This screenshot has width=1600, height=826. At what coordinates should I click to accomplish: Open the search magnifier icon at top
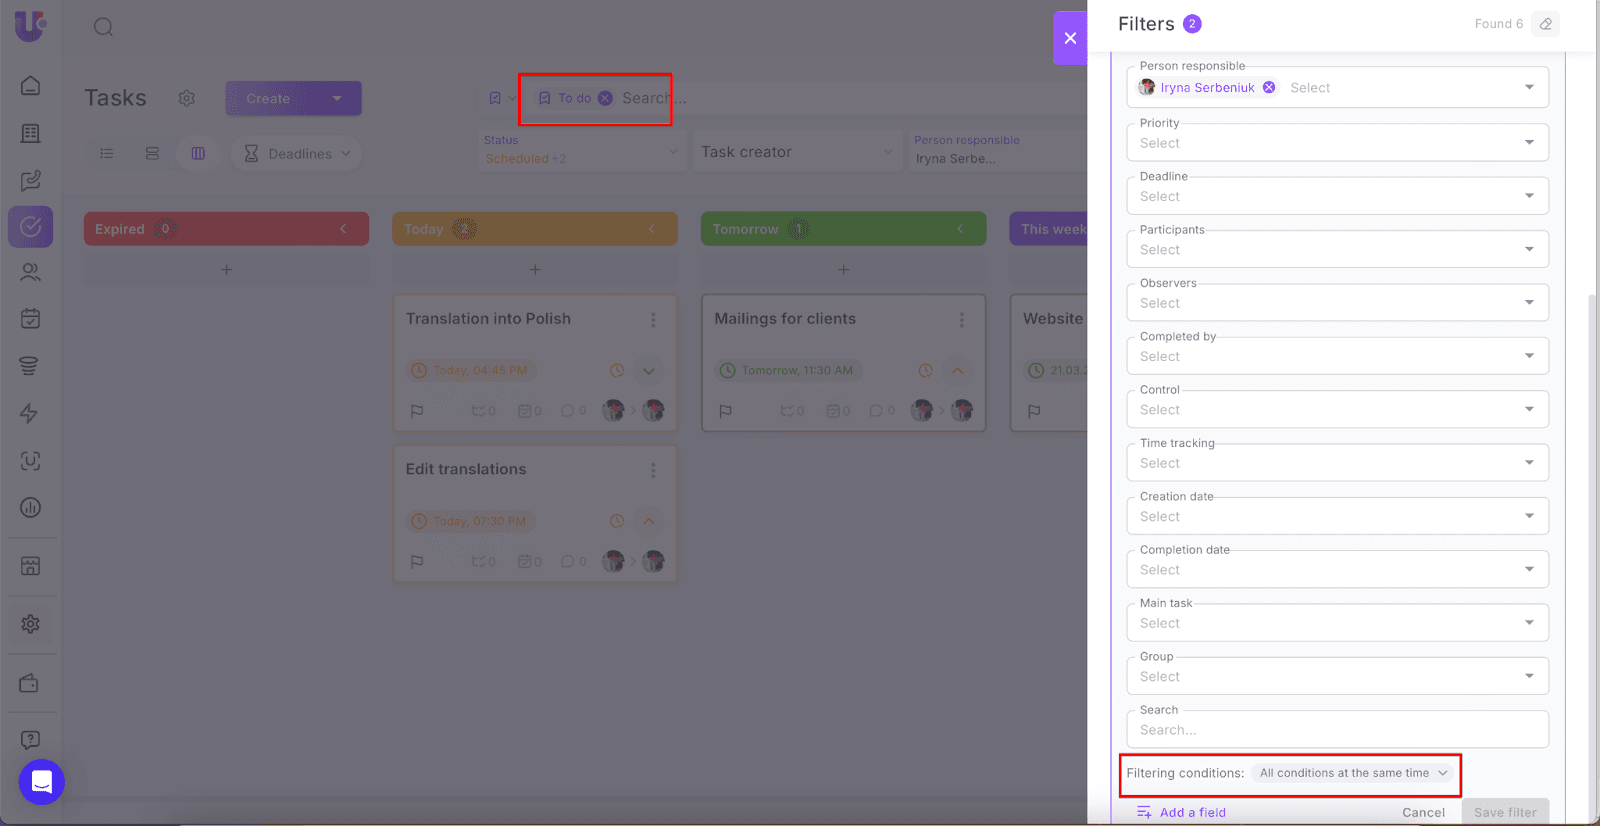point(104,27)
